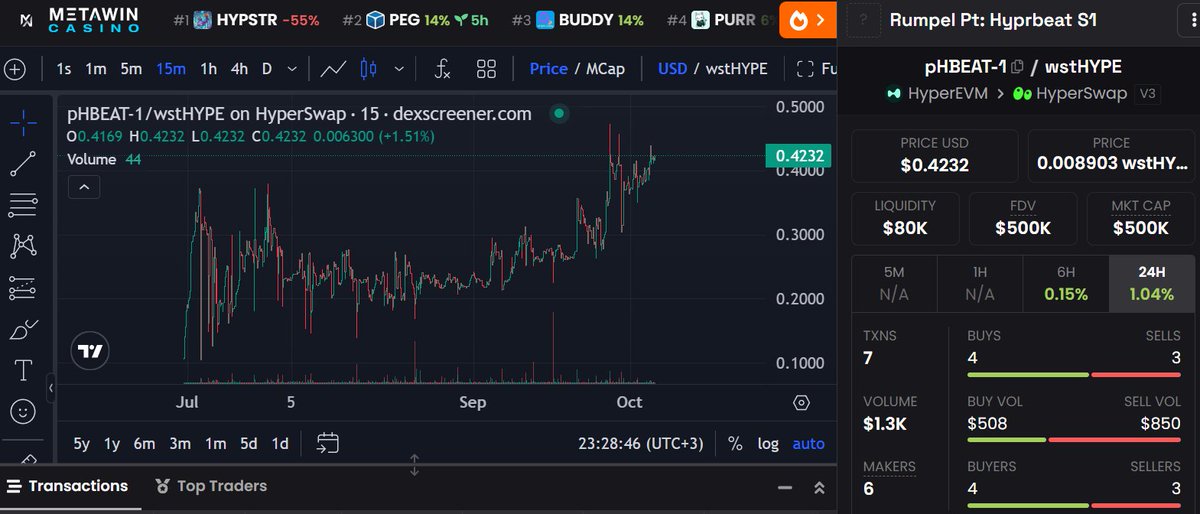Collapse the left drawing toolbar handle

coord(51,386)
